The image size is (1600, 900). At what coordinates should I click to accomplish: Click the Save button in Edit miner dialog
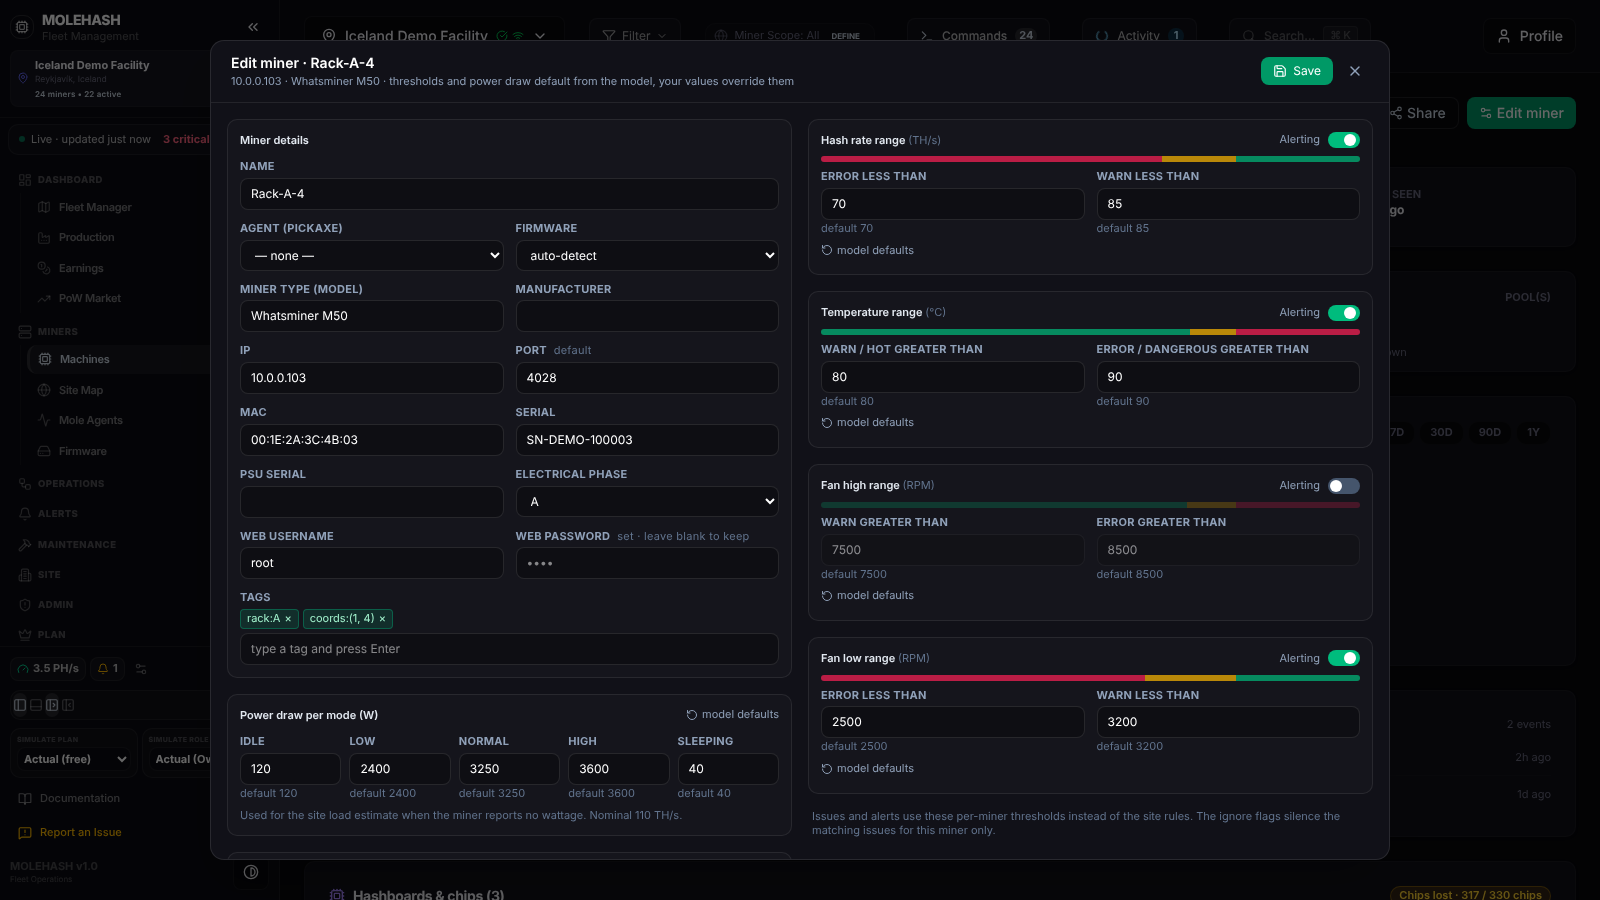pos(1296,71)
